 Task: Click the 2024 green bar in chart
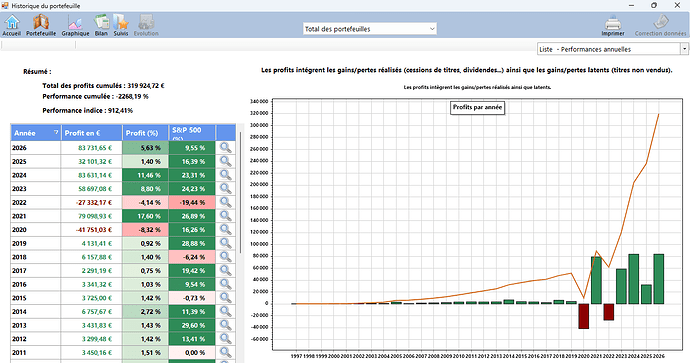[634, 279]
